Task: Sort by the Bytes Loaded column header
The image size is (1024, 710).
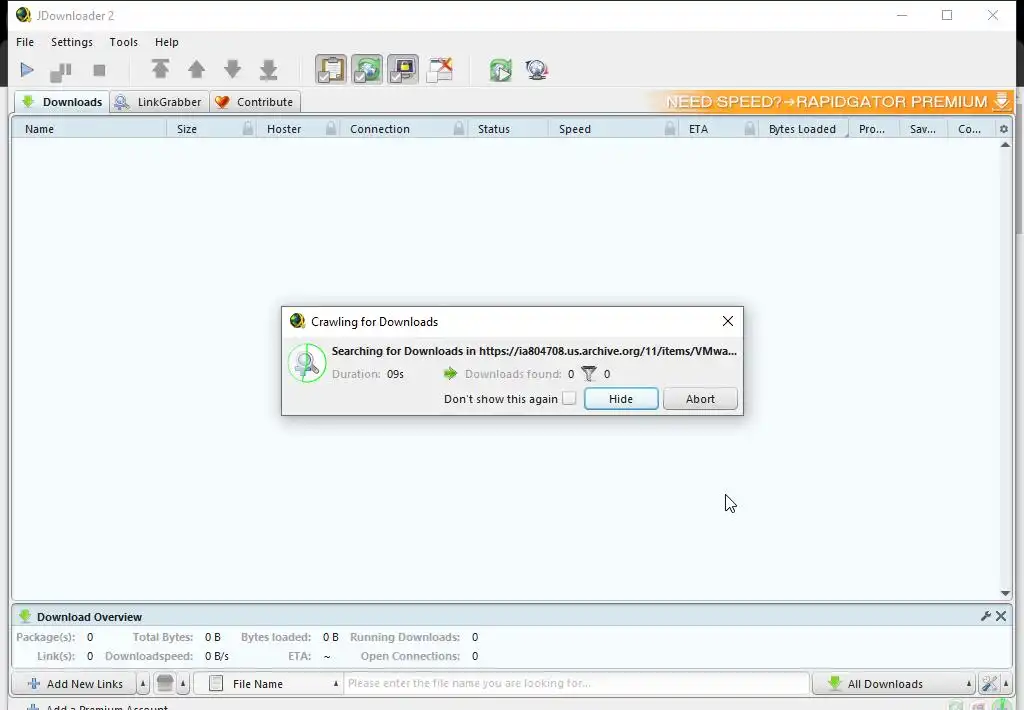Action: (x=802, y=129)
